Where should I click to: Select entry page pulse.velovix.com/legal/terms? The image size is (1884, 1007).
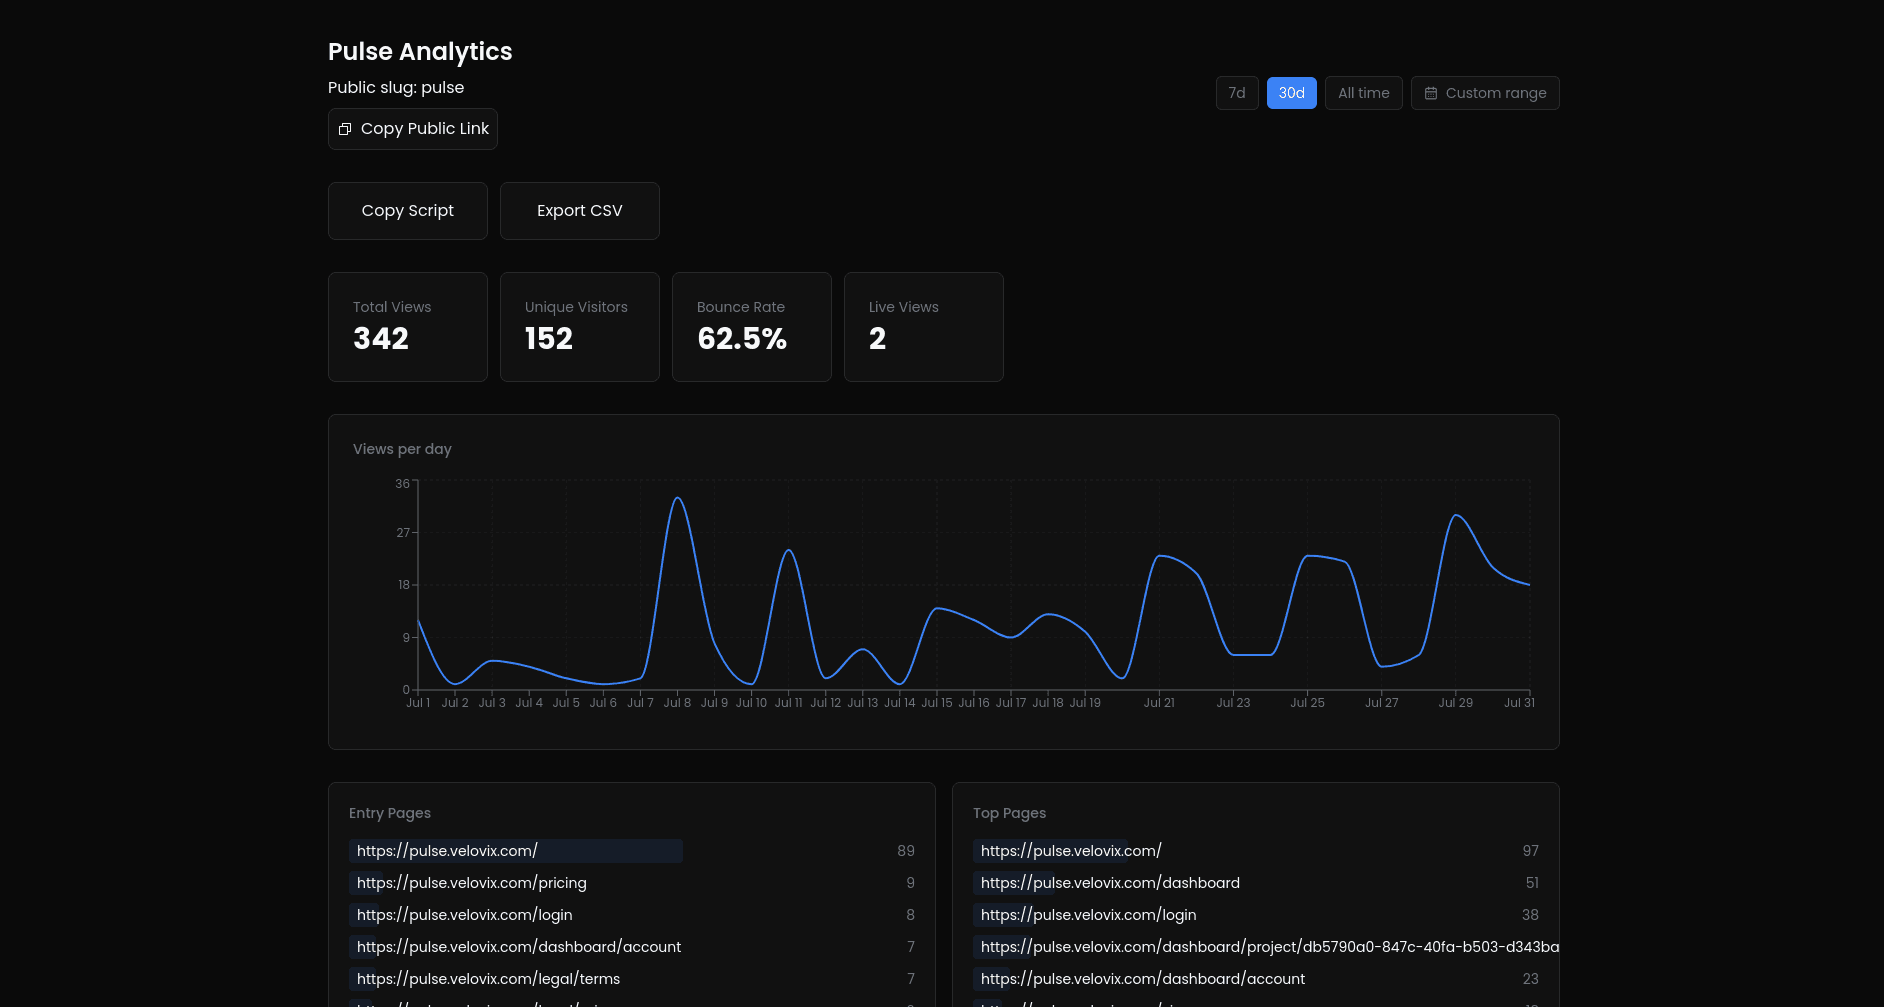[x=632, y=979]
